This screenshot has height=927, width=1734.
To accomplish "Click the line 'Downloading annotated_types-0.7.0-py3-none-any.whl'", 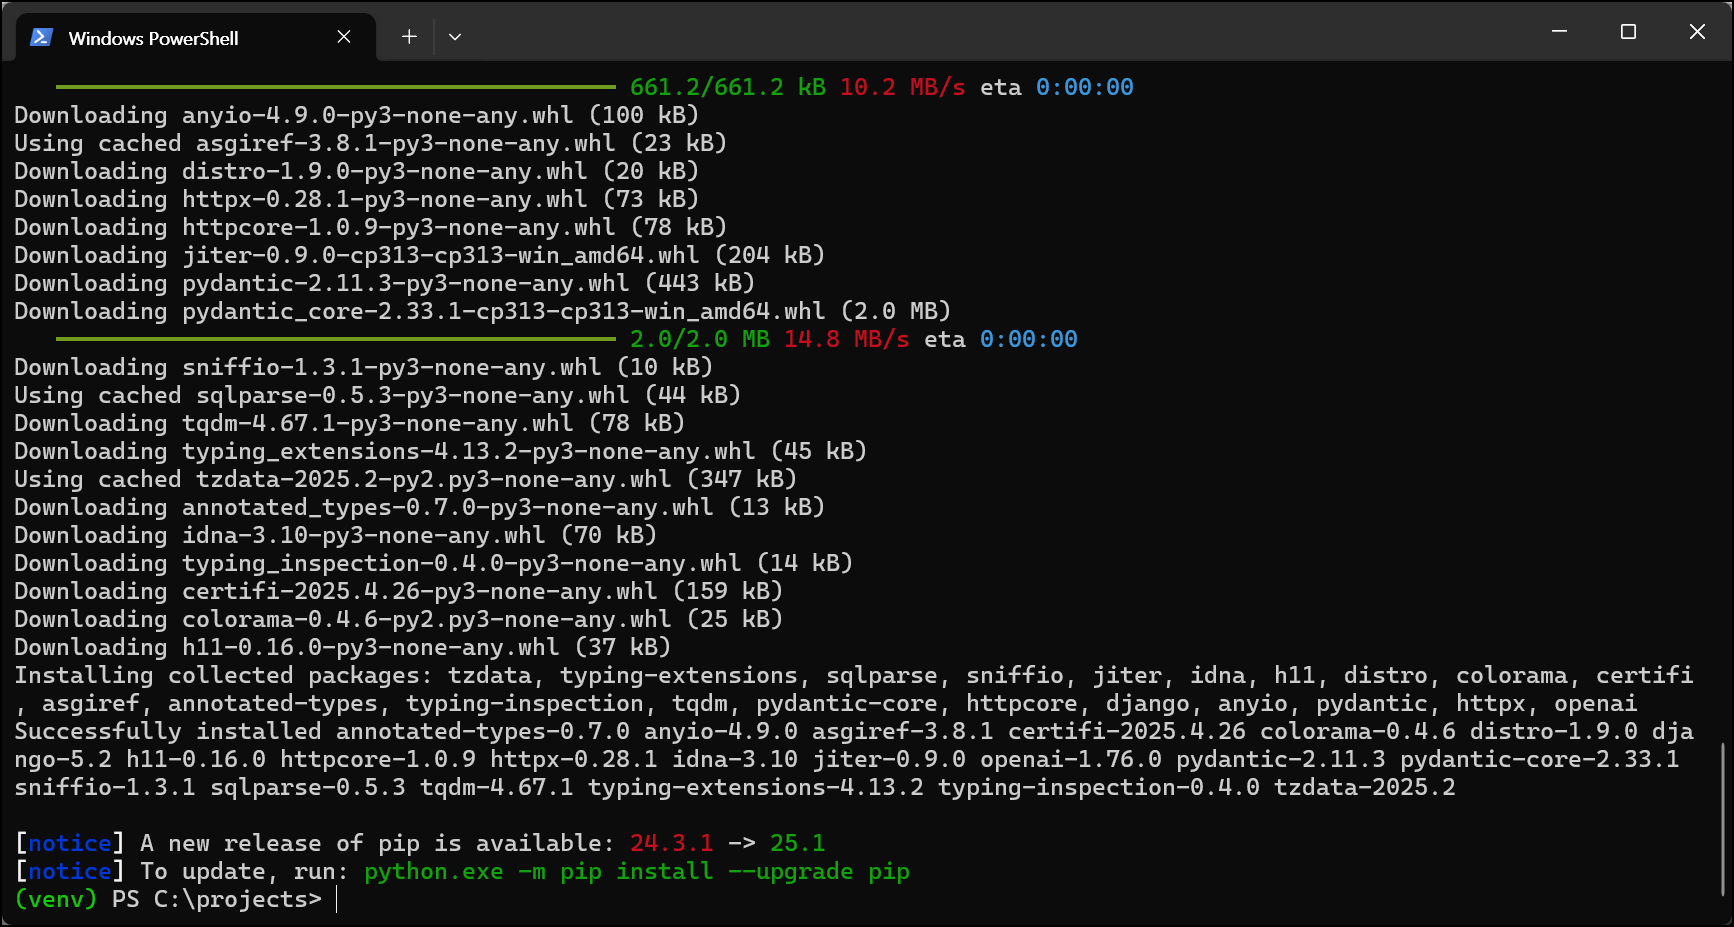I will (420, 507).
